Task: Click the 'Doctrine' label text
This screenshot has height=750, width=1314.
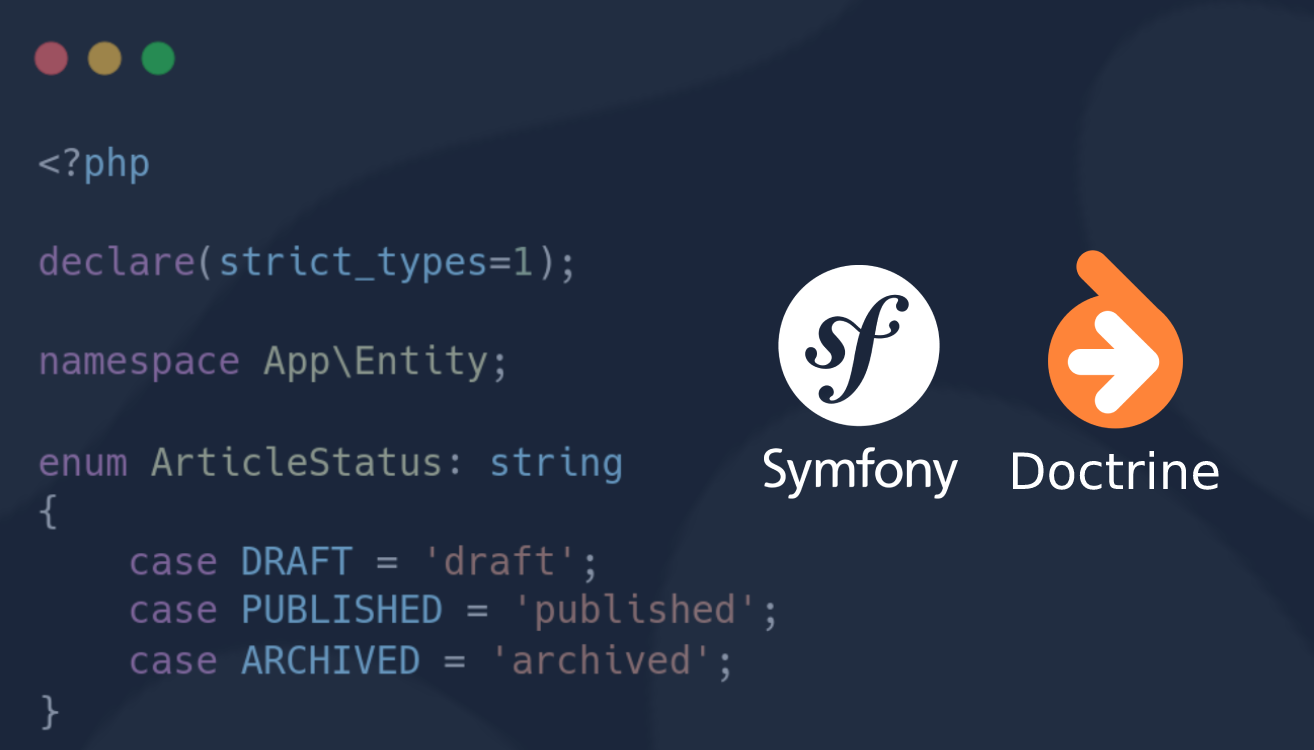Action: tap(1115, 470)
